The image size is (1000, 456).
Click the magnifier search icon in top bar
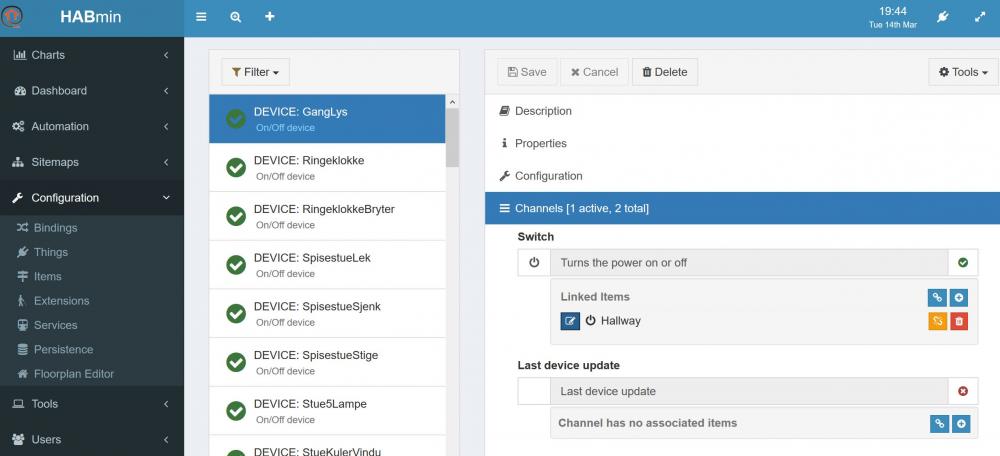(x=235, y=17)
